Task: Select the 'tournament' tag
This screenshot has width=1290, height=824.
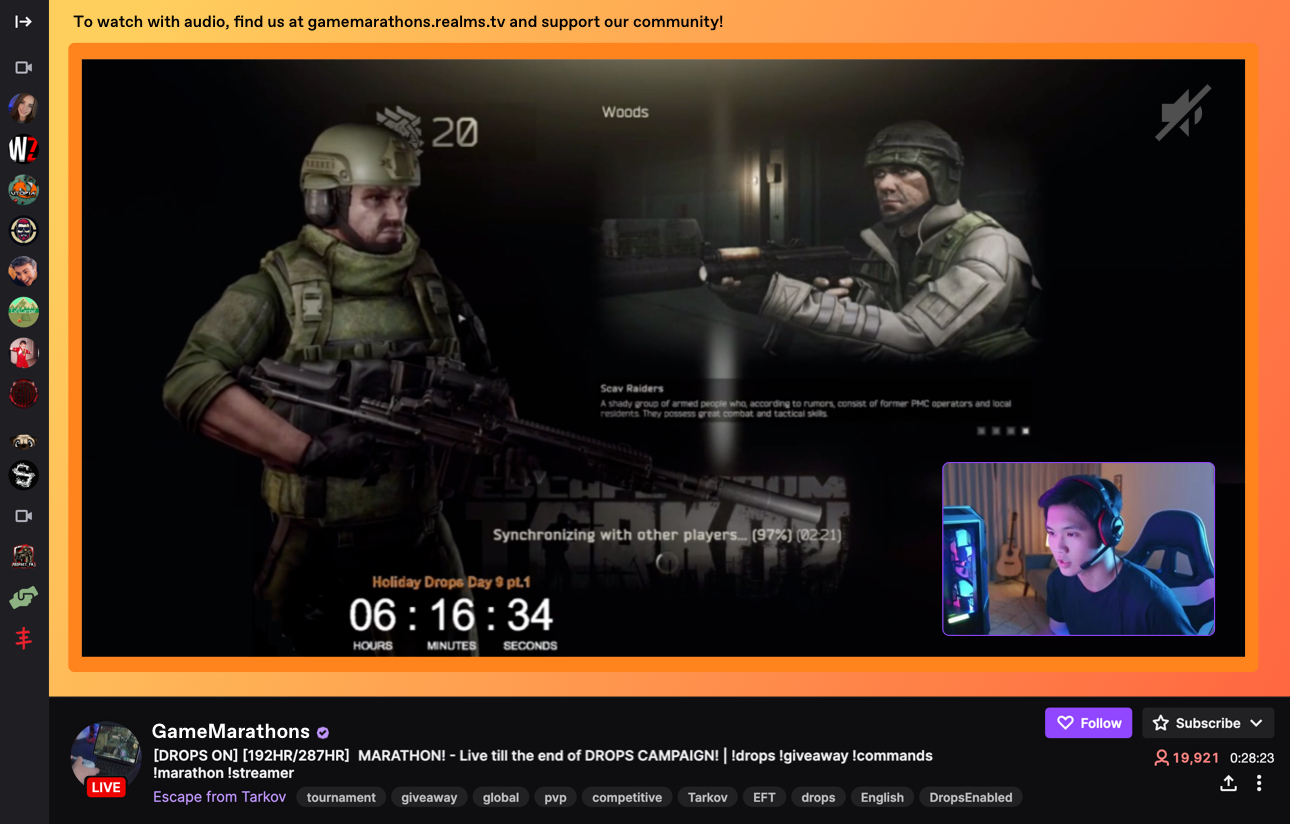Action: [x=341, y=797]
